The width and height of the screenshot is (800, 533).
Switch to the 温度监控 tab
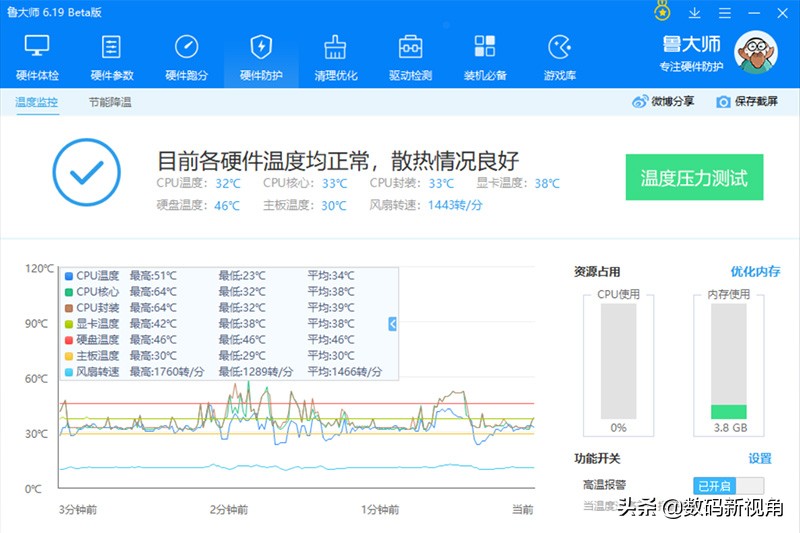[x=36, y=102]
